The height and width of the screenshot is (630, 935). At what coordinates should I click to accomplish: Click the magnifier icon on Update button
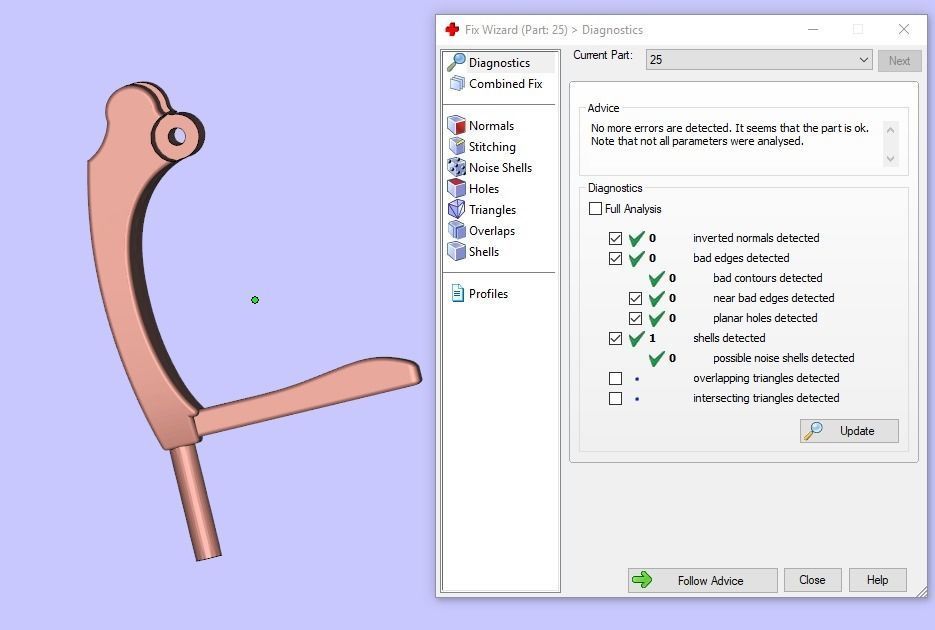[x=813, y=430]
